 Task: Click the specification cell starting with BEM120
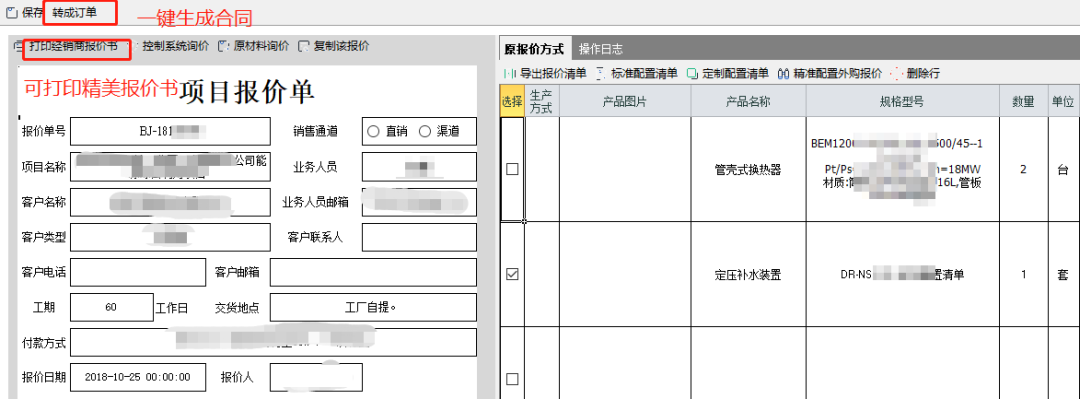point(903,169)
